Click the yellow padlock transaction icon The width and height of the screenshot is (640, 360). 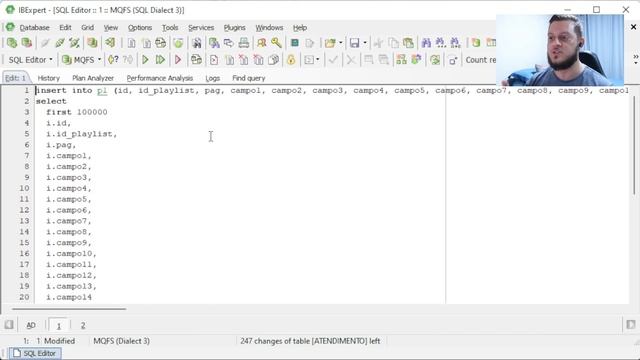pos(291,60)
